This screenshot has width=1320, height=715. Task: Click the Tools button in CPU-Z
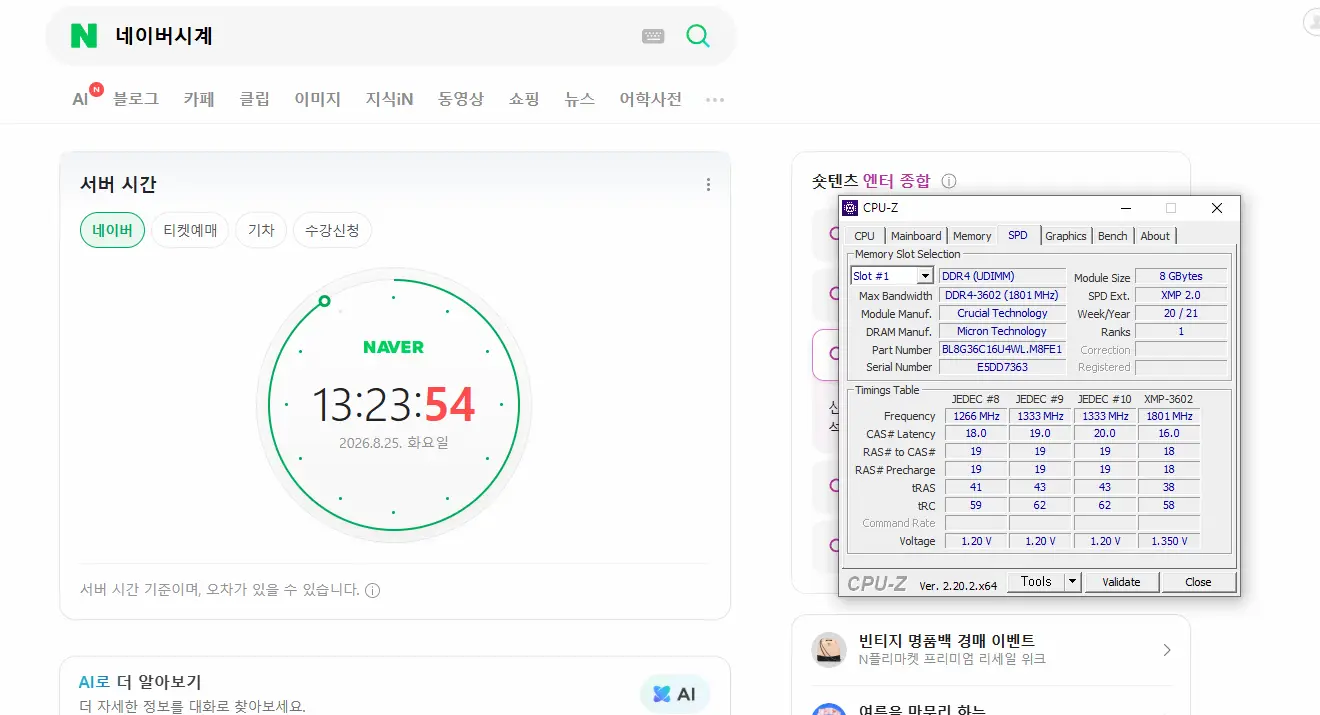(x=1036, y=581)
